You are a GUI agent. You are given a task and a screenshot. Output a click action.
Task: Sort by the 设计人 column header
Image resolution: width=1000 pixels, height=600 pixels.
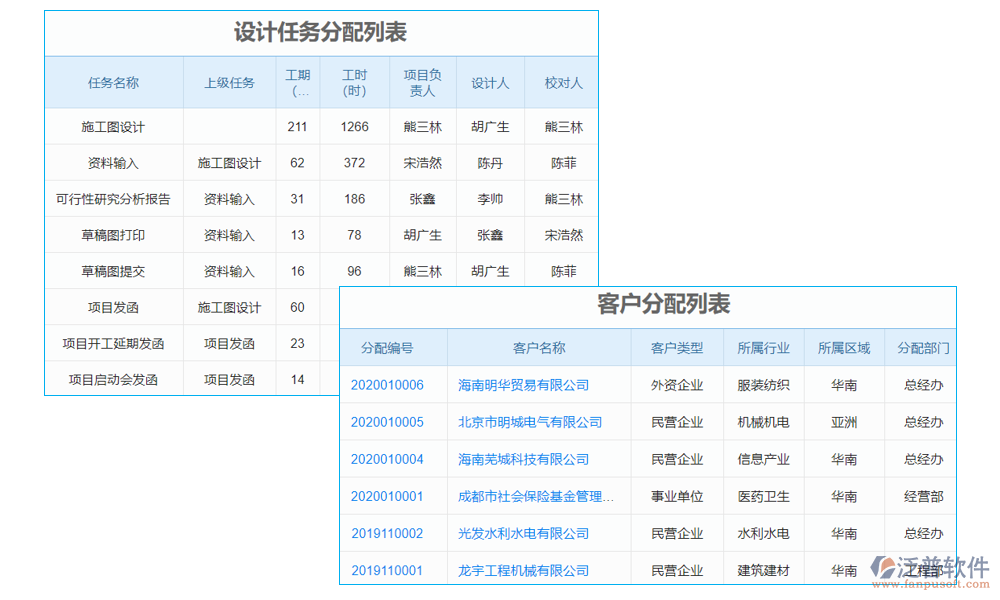(490, 82)
